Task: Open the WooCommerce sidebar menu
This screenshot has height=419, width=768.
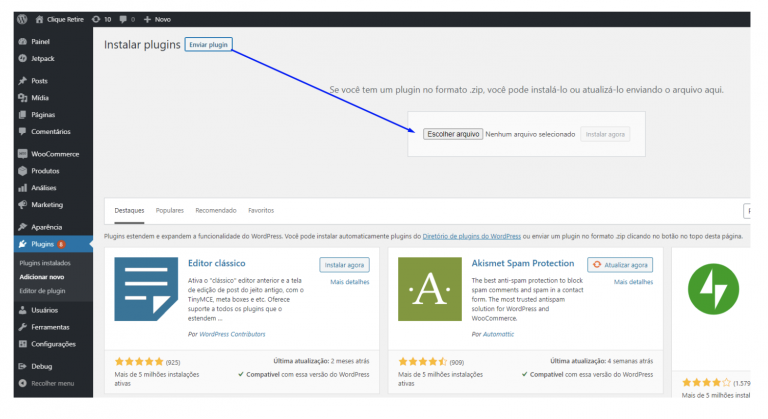Action: 54,154
